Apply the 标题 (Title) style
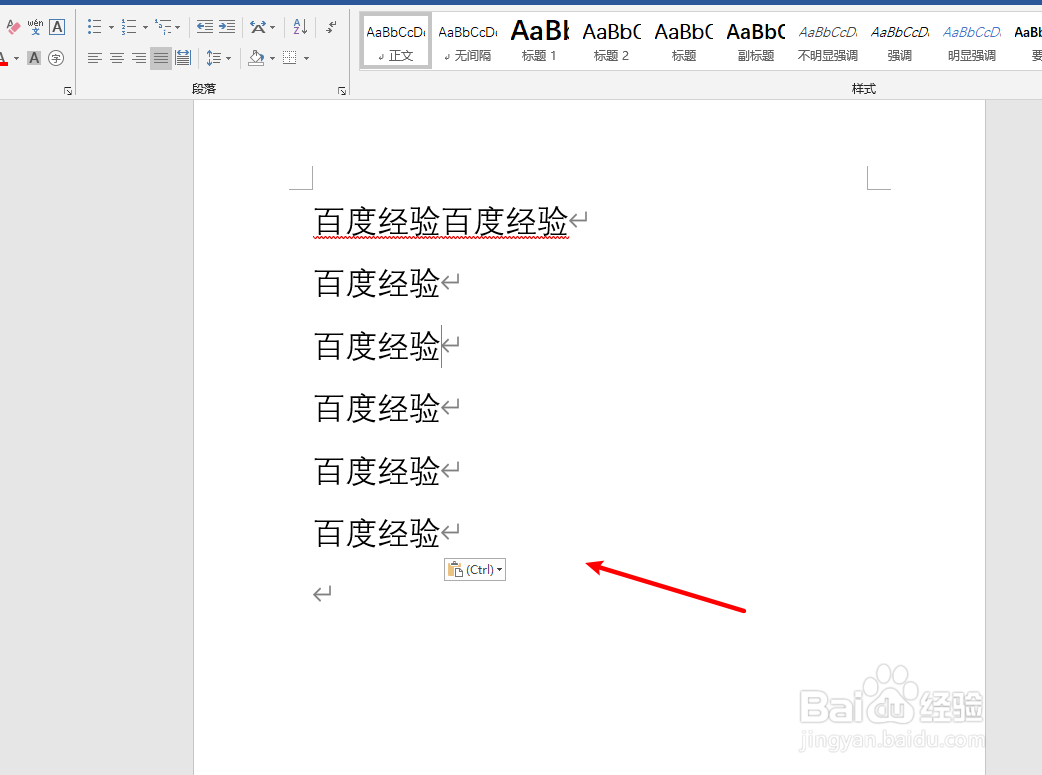The image size is (1042, 775). (684, 42)
